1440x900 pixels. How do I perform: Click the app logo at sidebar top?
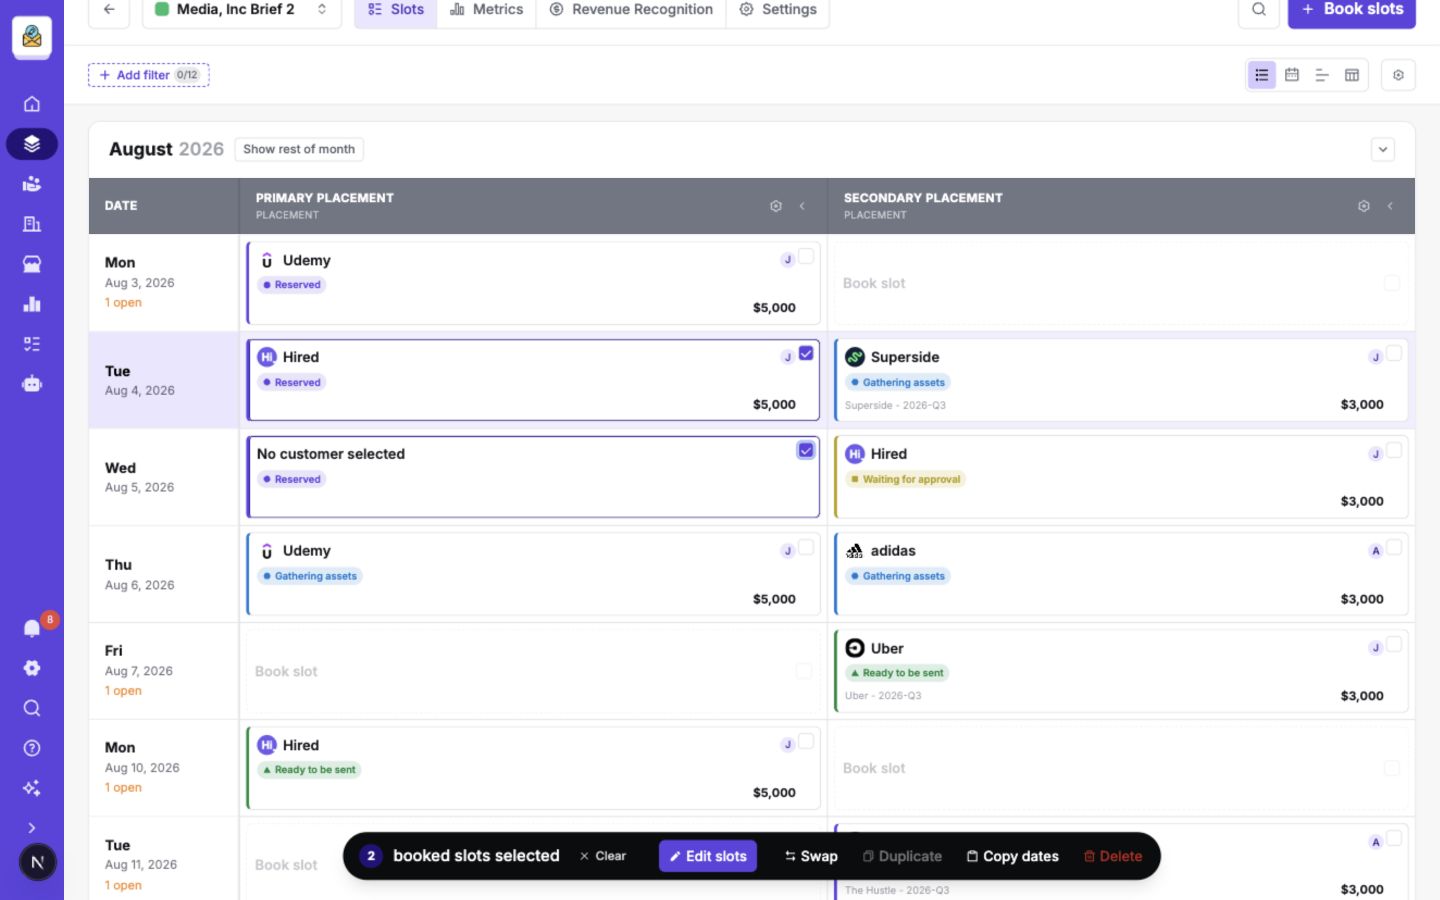click(32, 38)
